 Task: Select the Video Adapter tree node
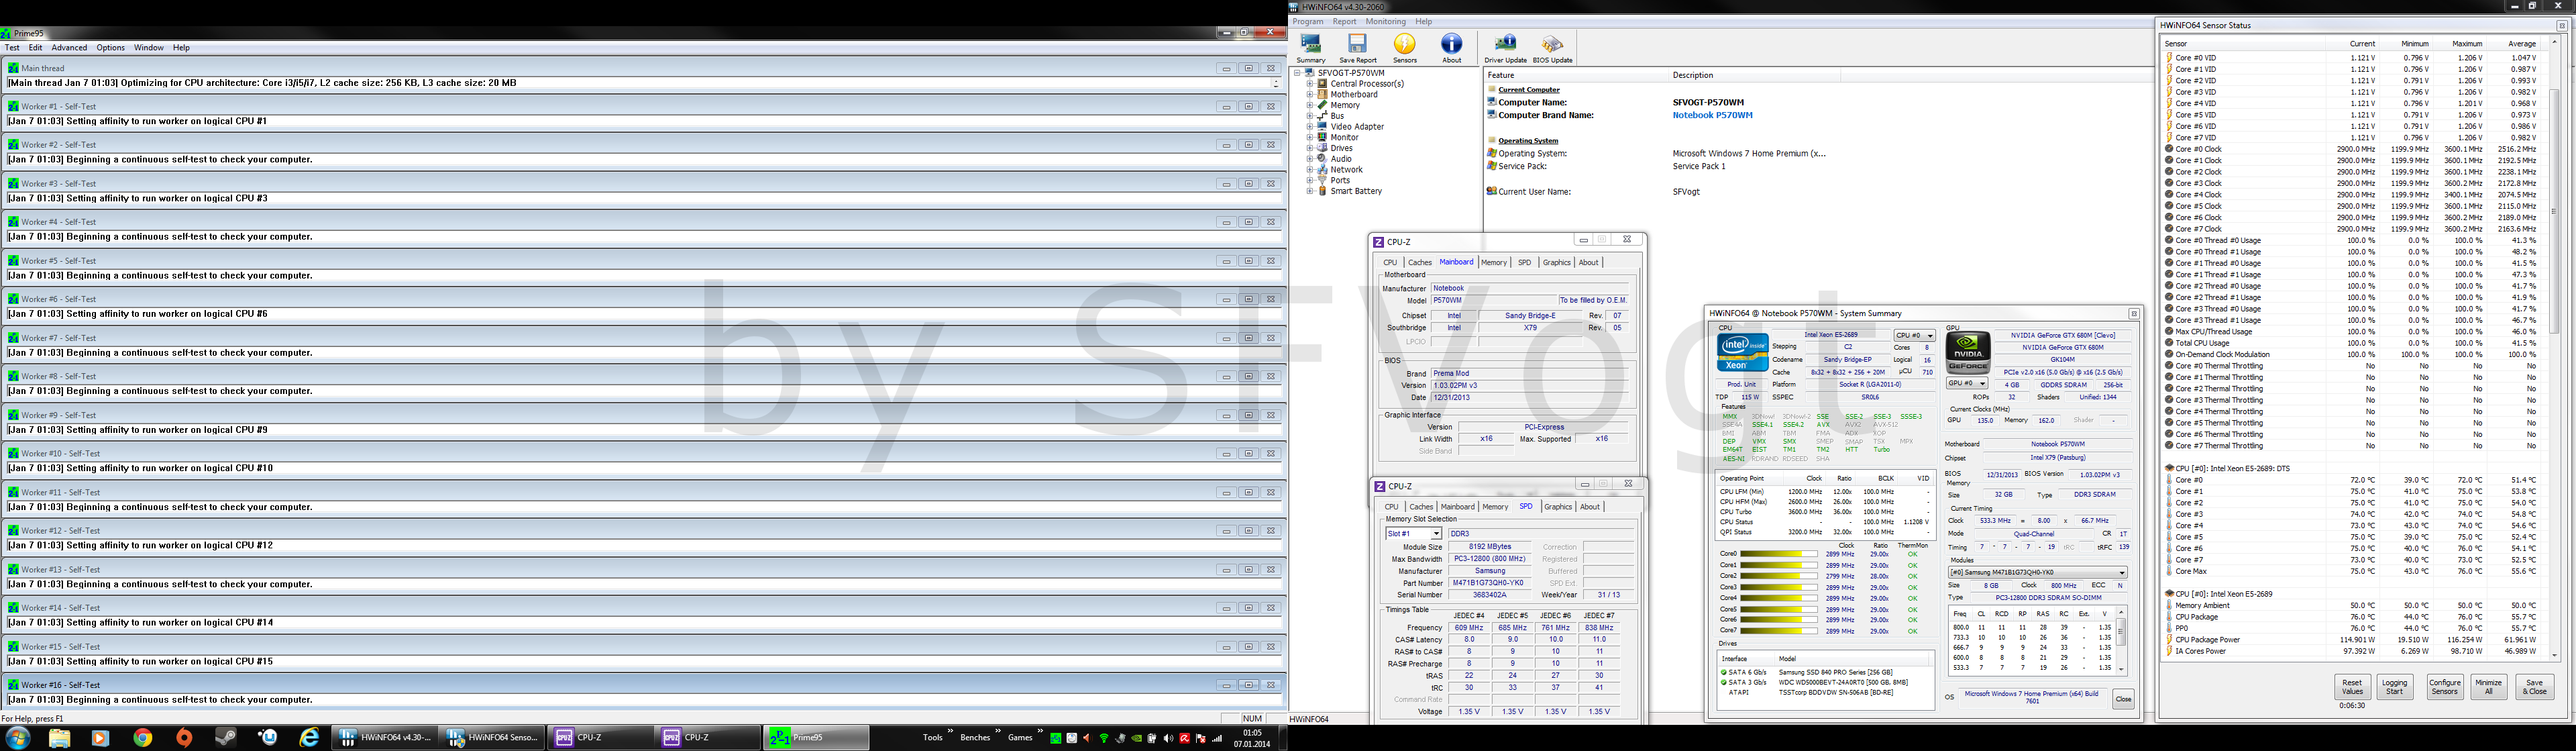pyautogui.click(x=1357, y=127)
